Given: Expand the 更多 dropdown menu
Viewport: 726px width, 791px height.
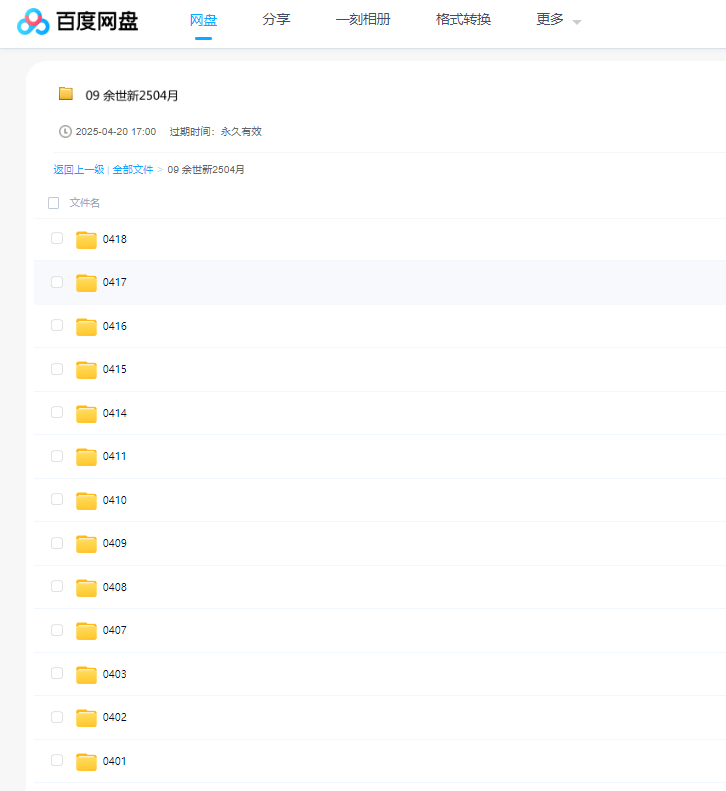Looking at the screenshot, I should point(558,20).
